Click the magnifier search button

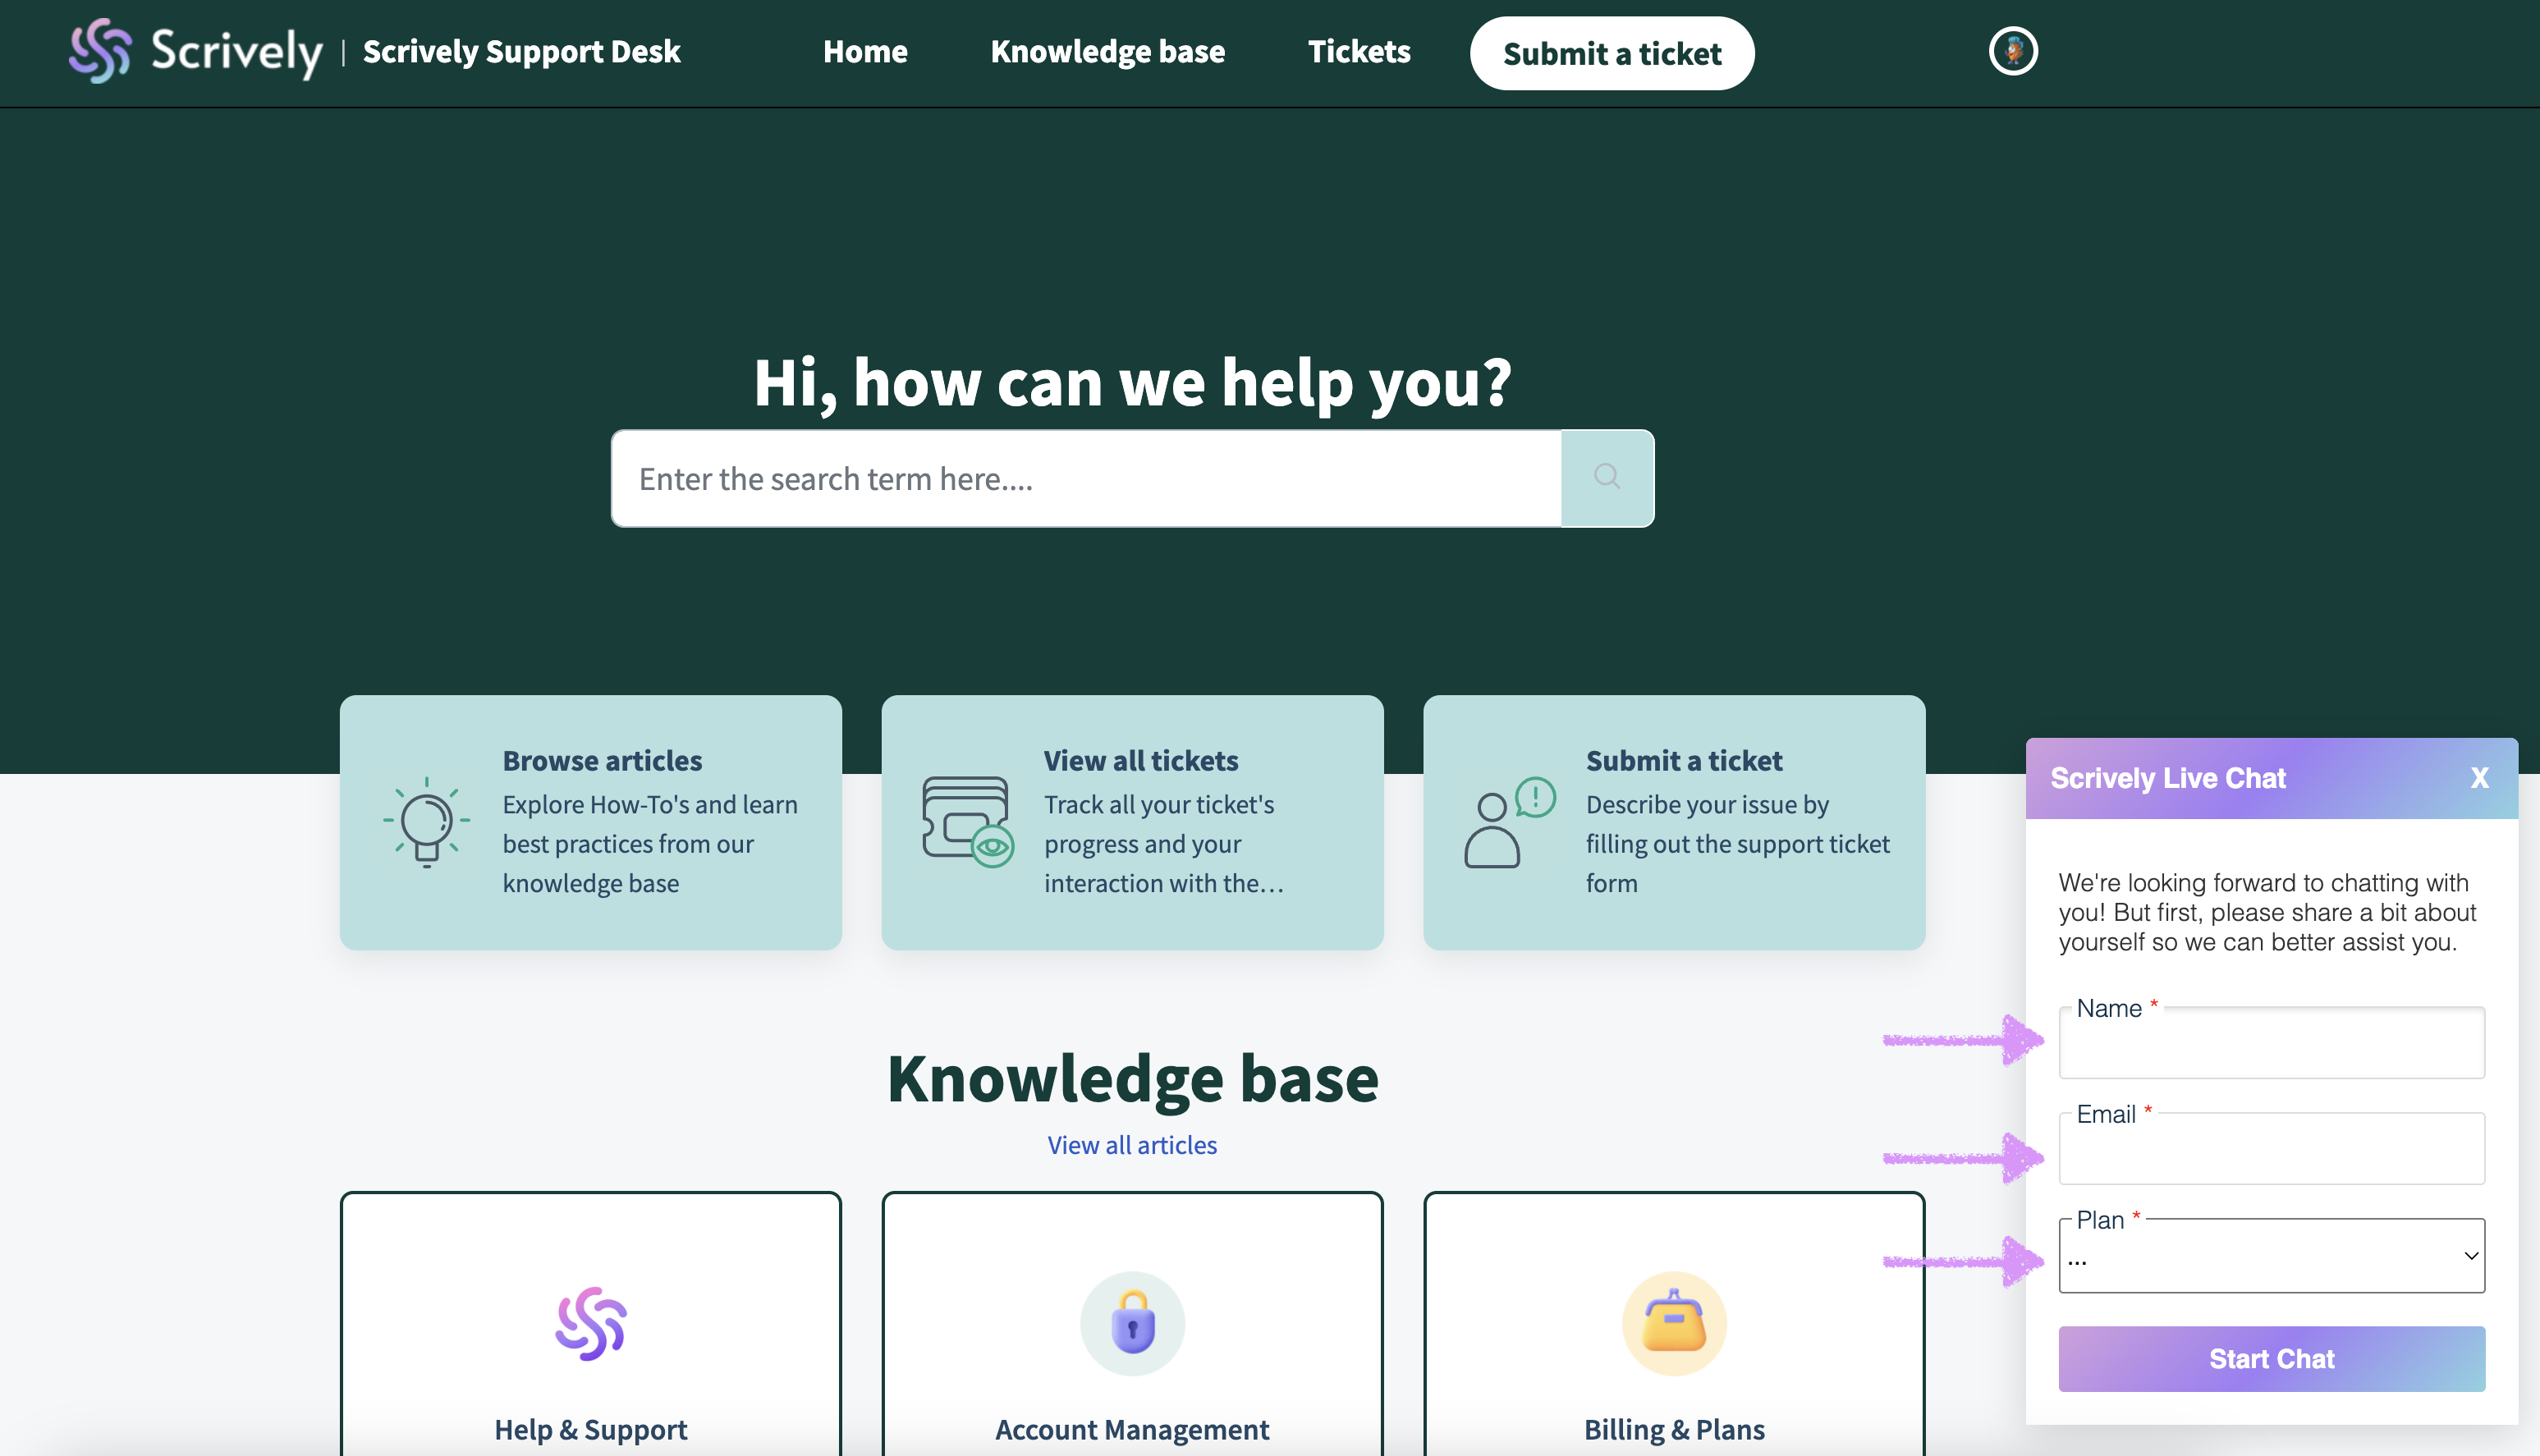(1606, 478)
